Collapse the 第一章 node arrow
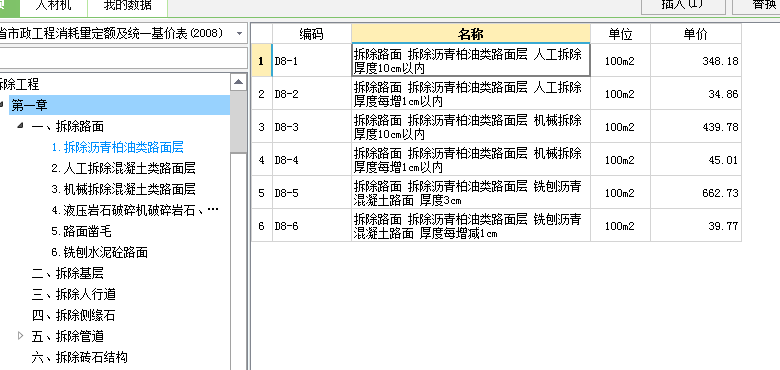Image resolution: width=780 pixels, height=370 pixels. tap(2, 105)
